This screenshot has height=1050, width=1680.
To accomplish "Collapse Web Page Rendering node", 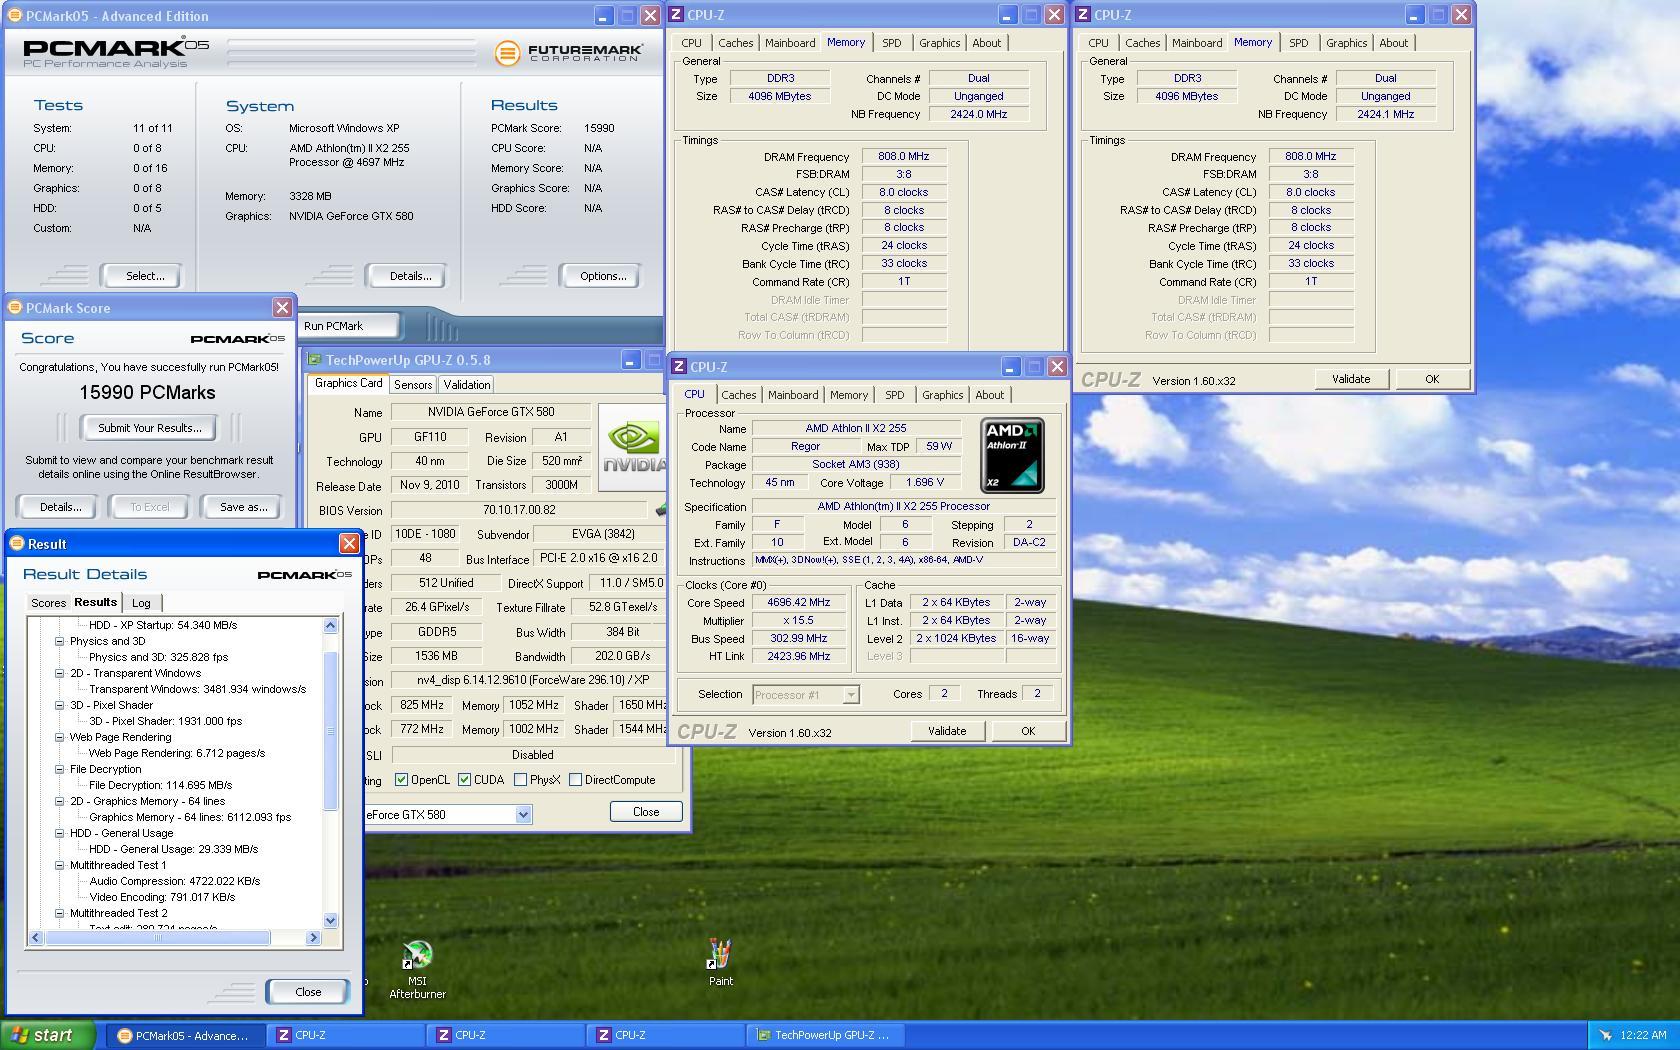I will [x=59, y=737].
